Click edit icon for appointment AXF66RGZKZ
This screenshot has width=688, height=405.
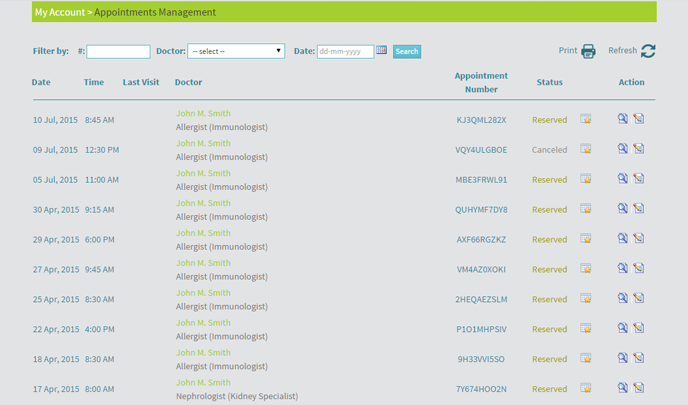pyautogui.click(x=639, y=238)
